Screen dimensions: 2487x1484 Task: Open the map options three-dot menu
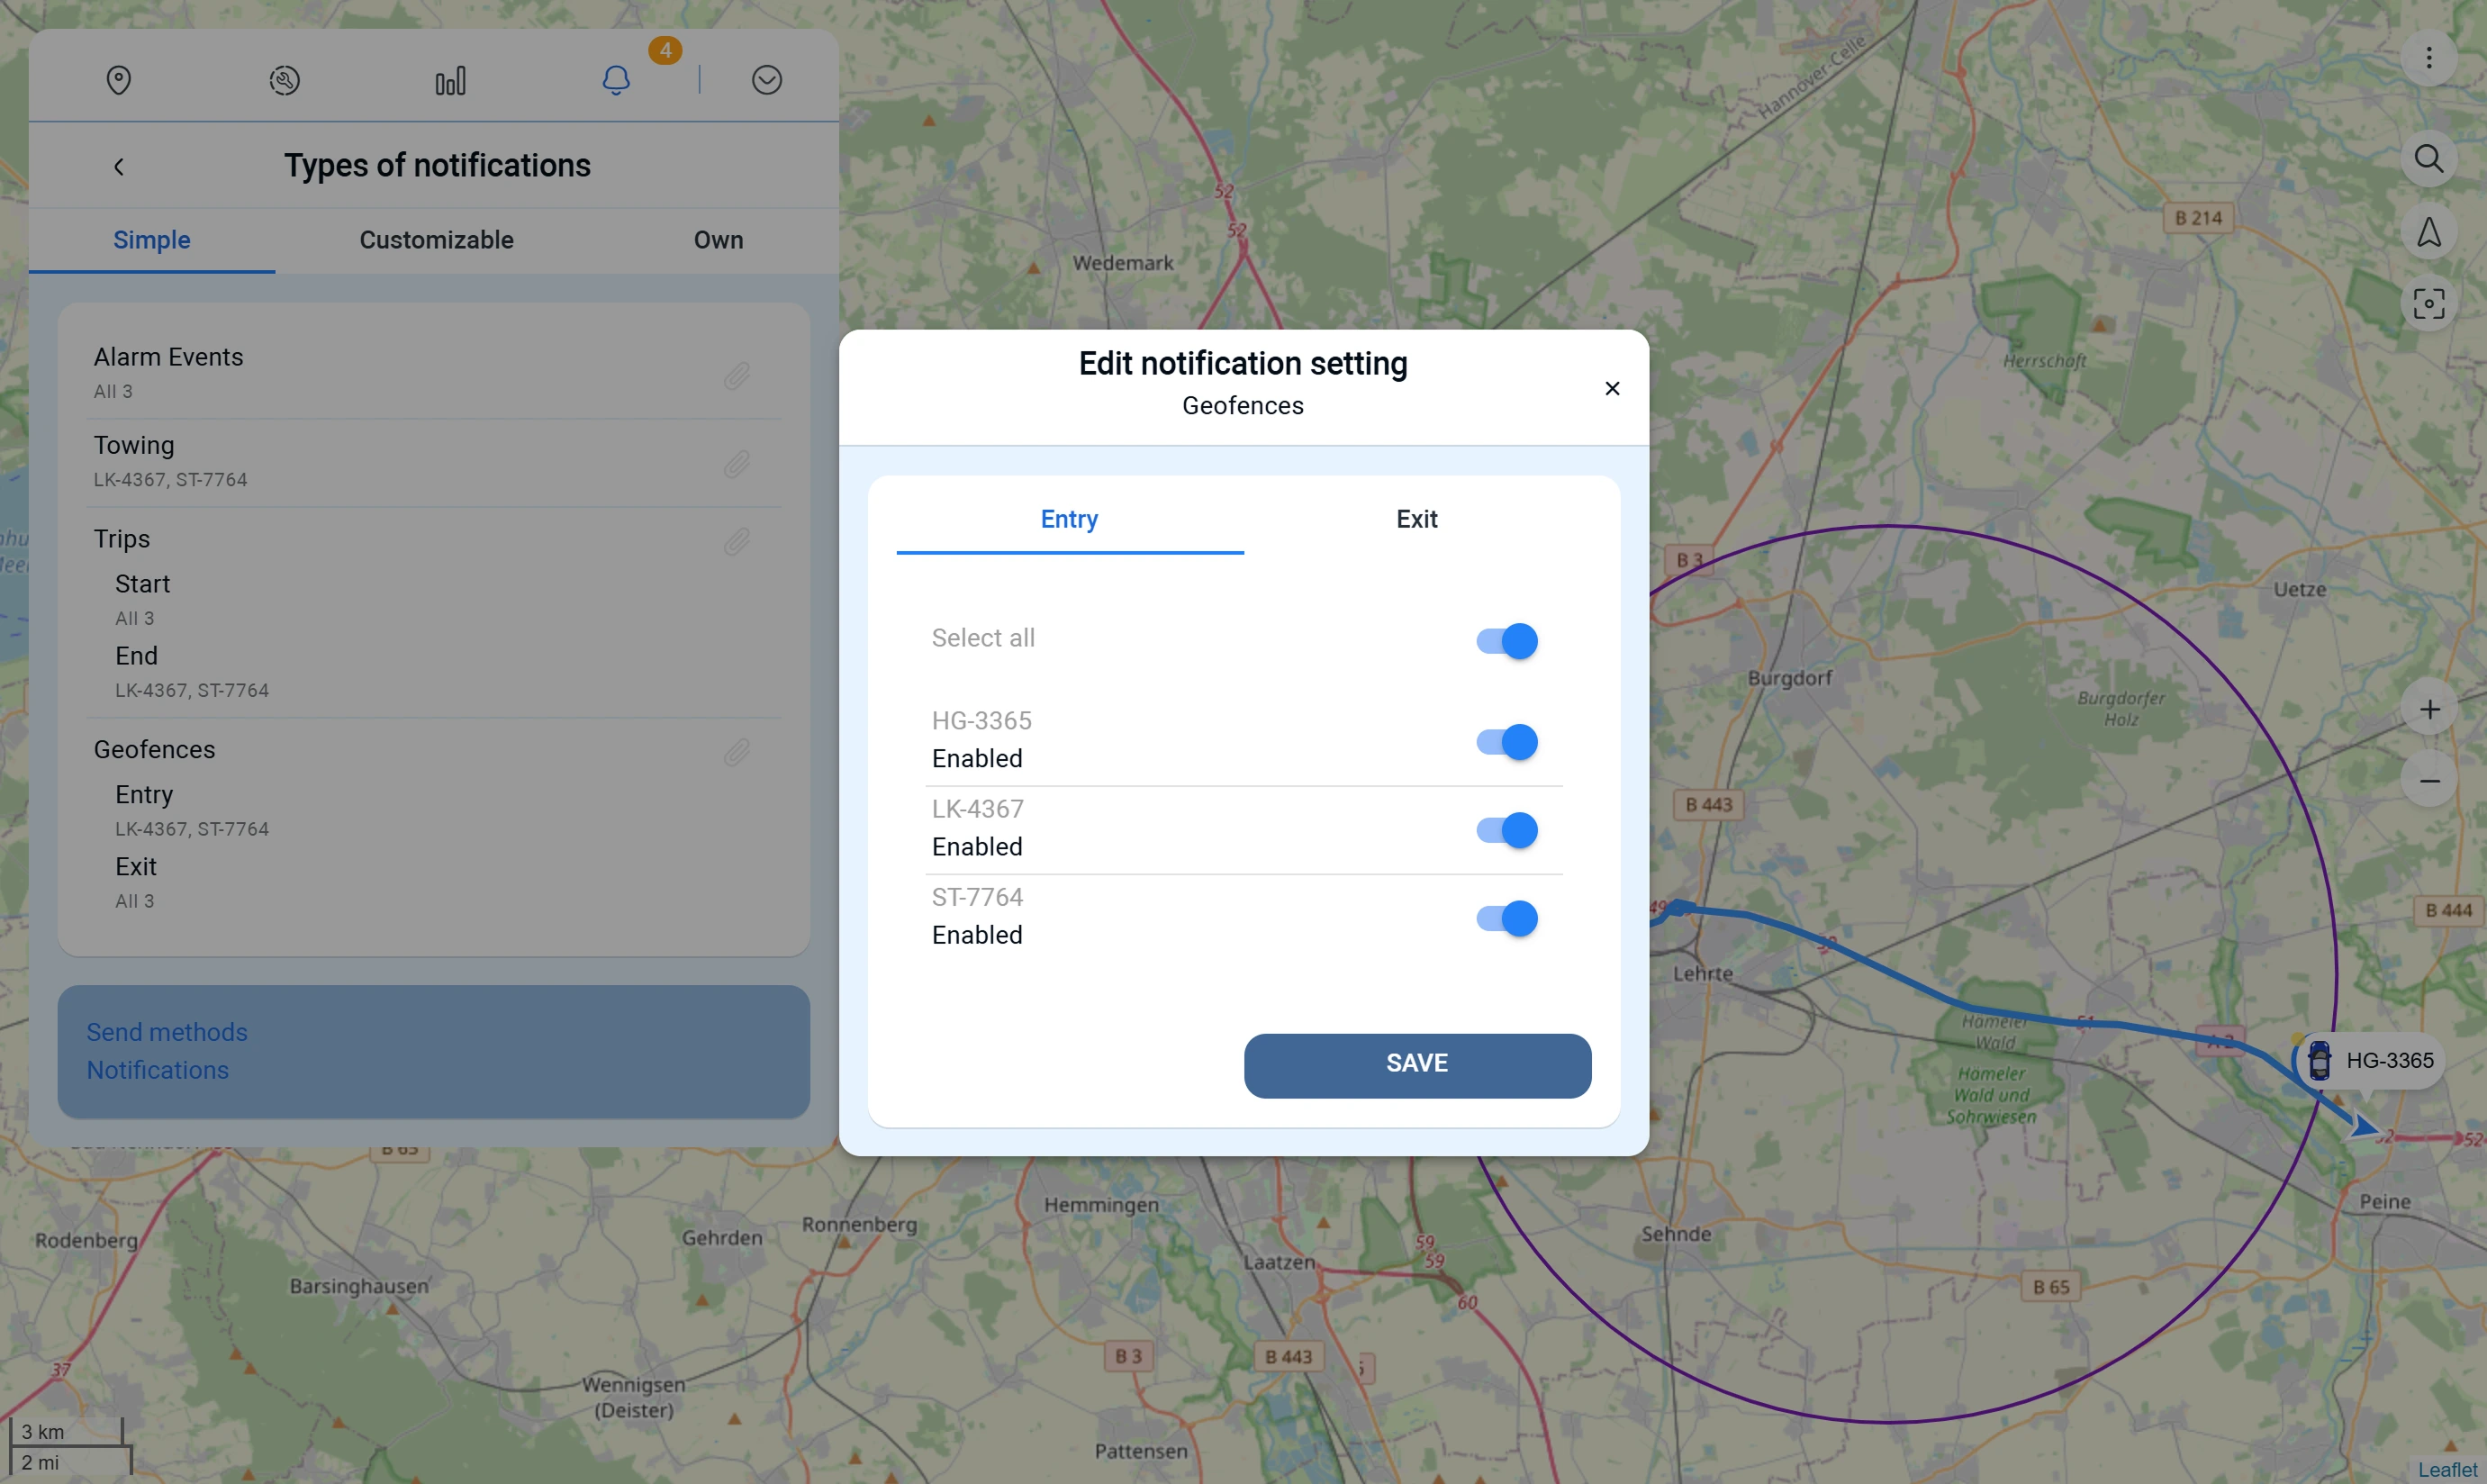click(2430, 57)
